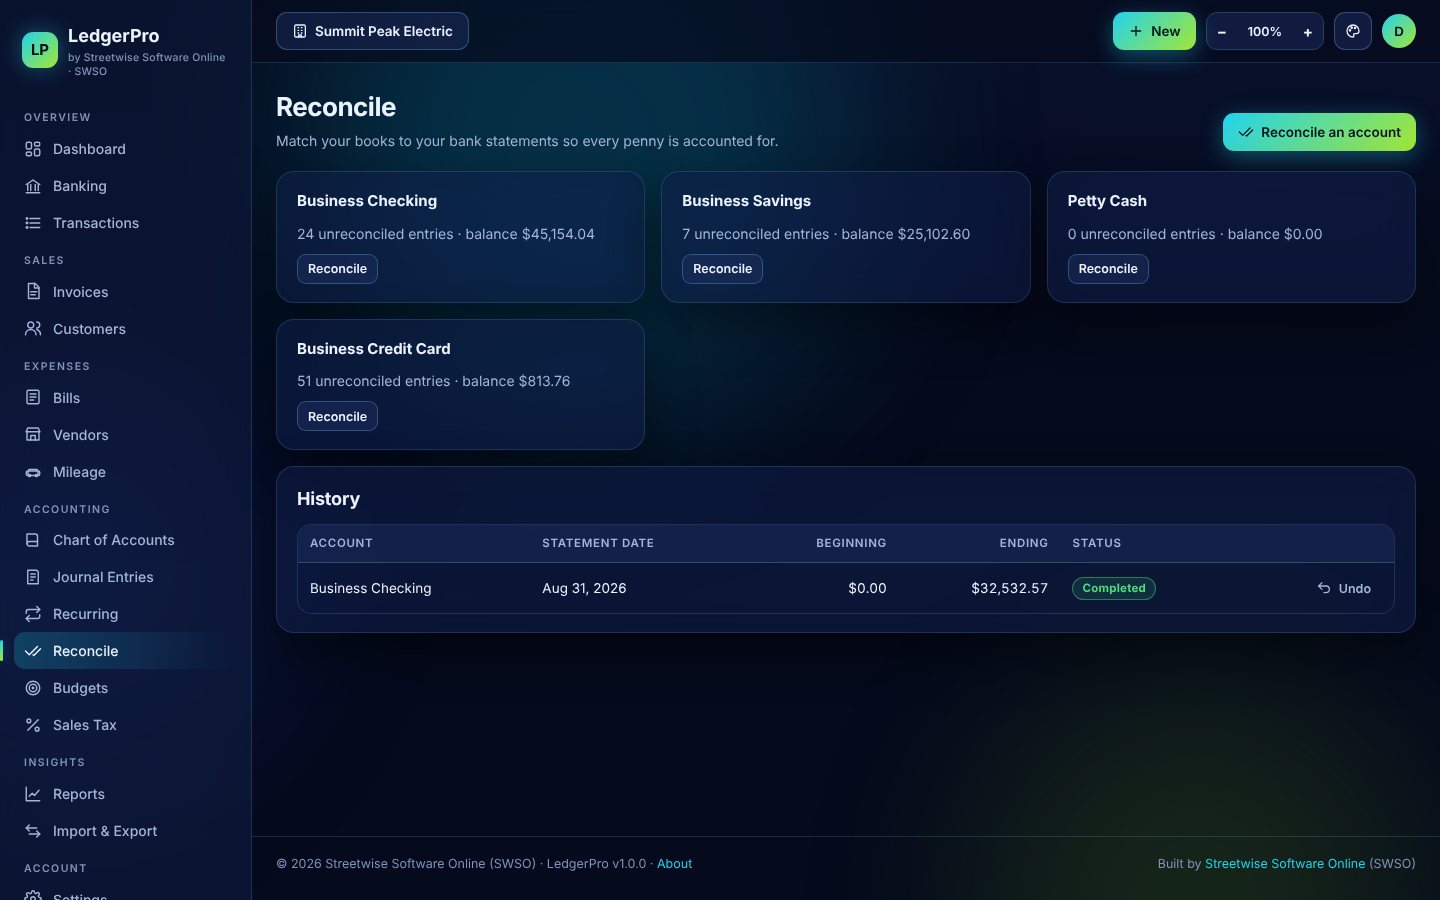
Task: Undo the Business Checking reconciliation
Action: coord(1344,588)
